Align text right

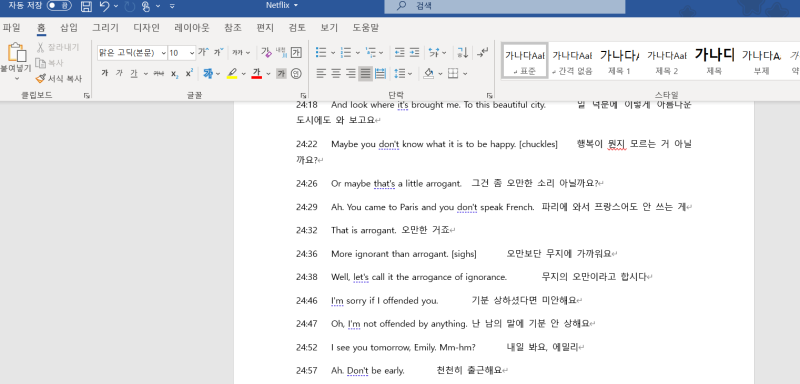point(351,74)
